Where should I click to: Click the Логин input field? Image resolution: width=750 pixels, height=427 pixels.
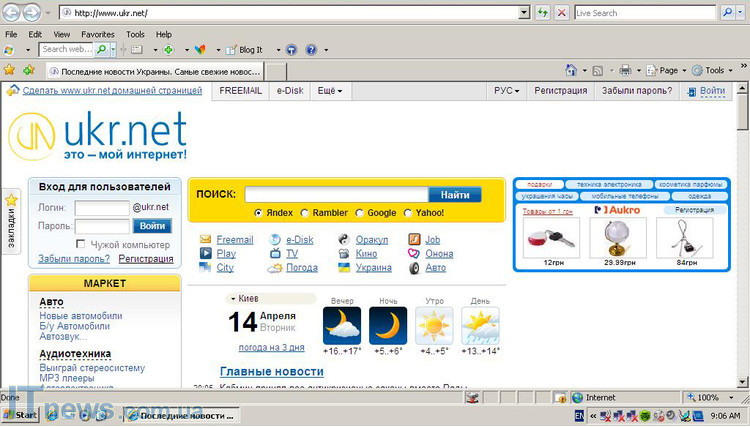101,208
